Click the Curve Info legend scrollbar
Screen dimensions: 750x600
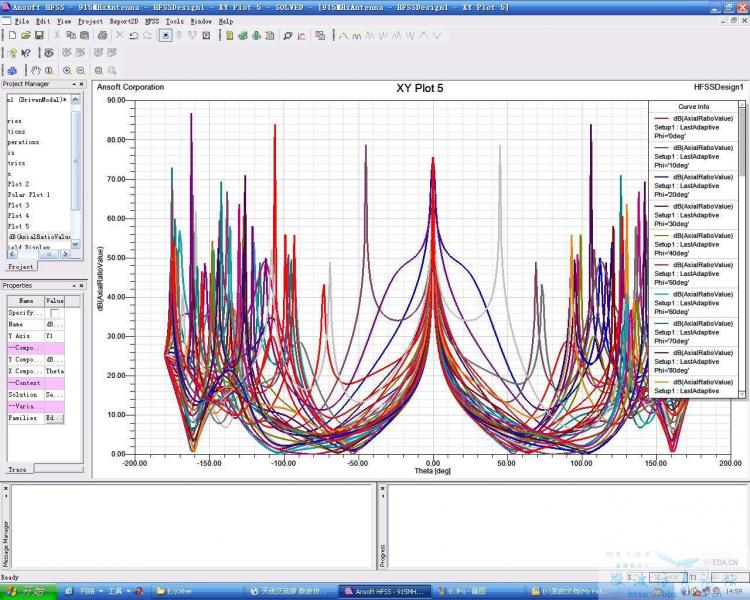point(742,135)
